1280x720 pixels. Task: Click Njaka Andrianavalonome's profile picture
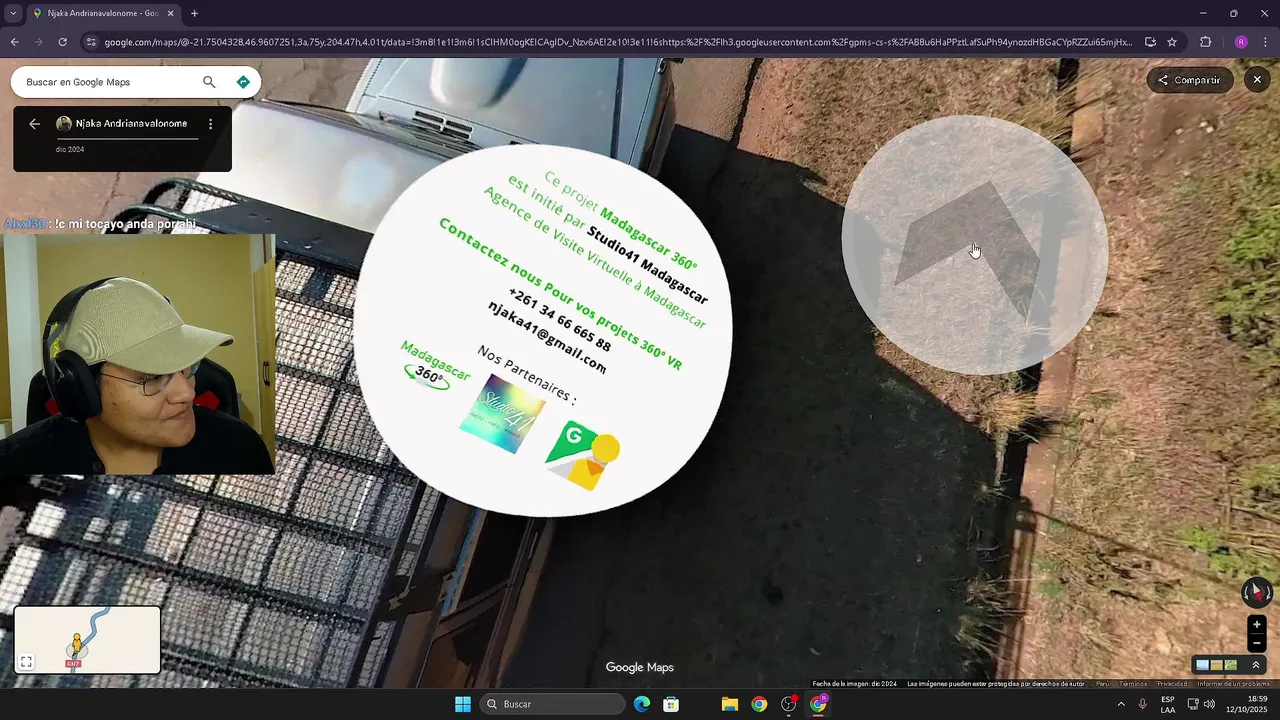(64, 124)
